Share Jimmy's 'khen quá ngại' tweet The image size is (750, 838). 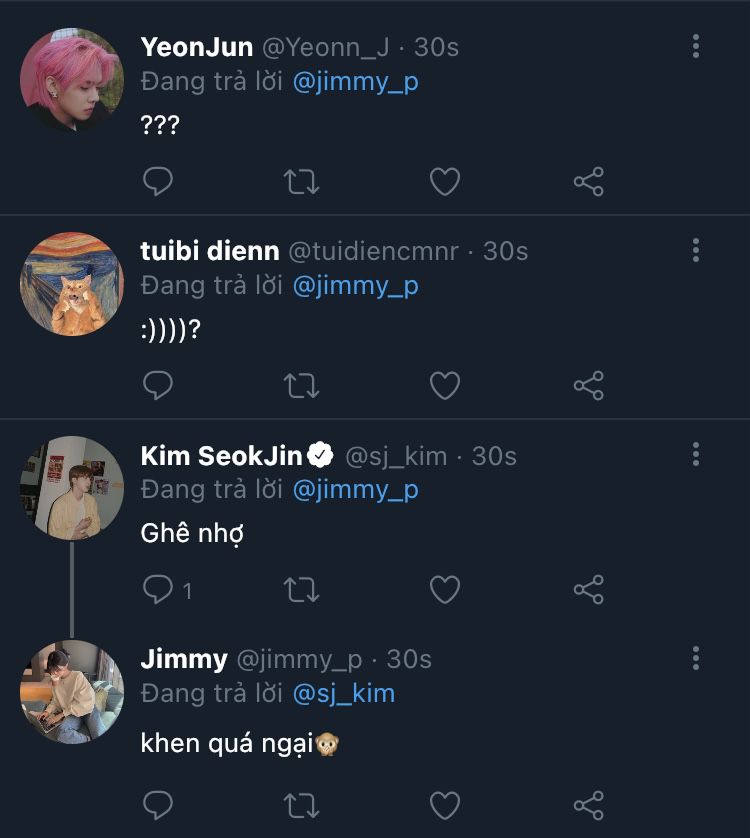589,803
